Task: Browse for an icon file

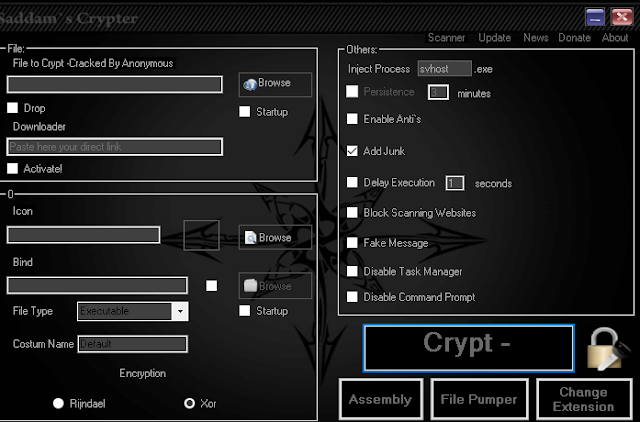Action: click(275, 238)
